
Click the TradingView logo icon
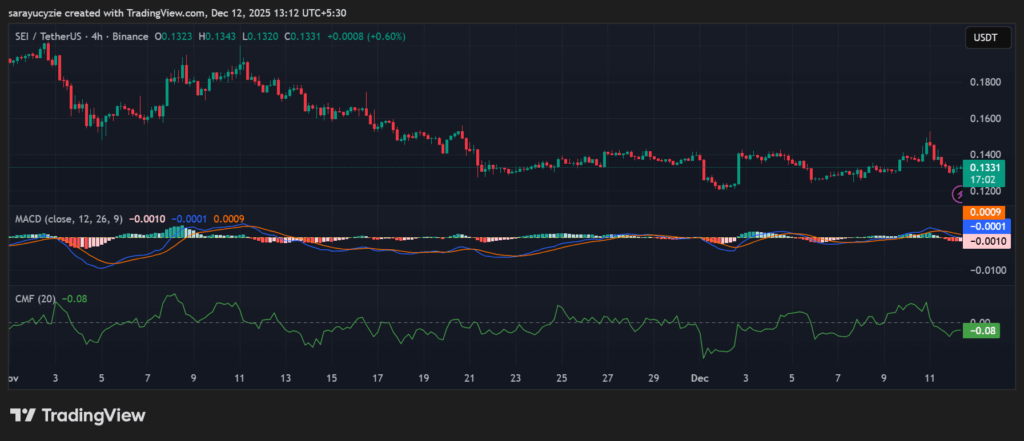(22, 415)
